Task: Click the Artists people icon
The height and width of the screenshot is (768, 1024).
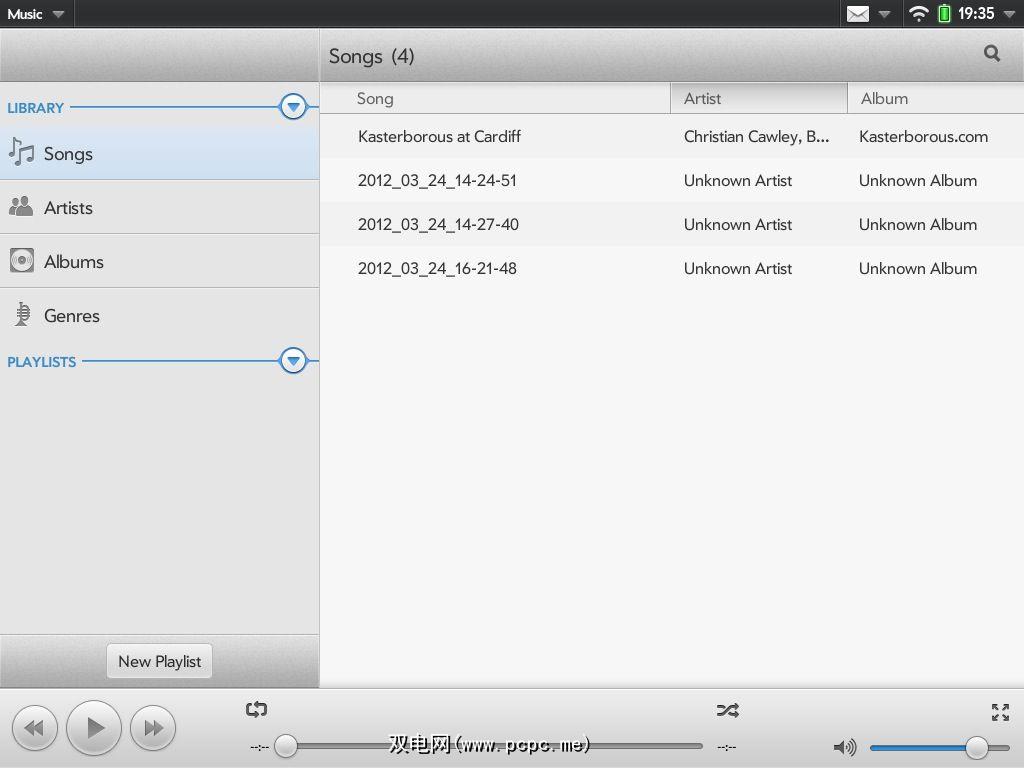Action: pos(21,206)
